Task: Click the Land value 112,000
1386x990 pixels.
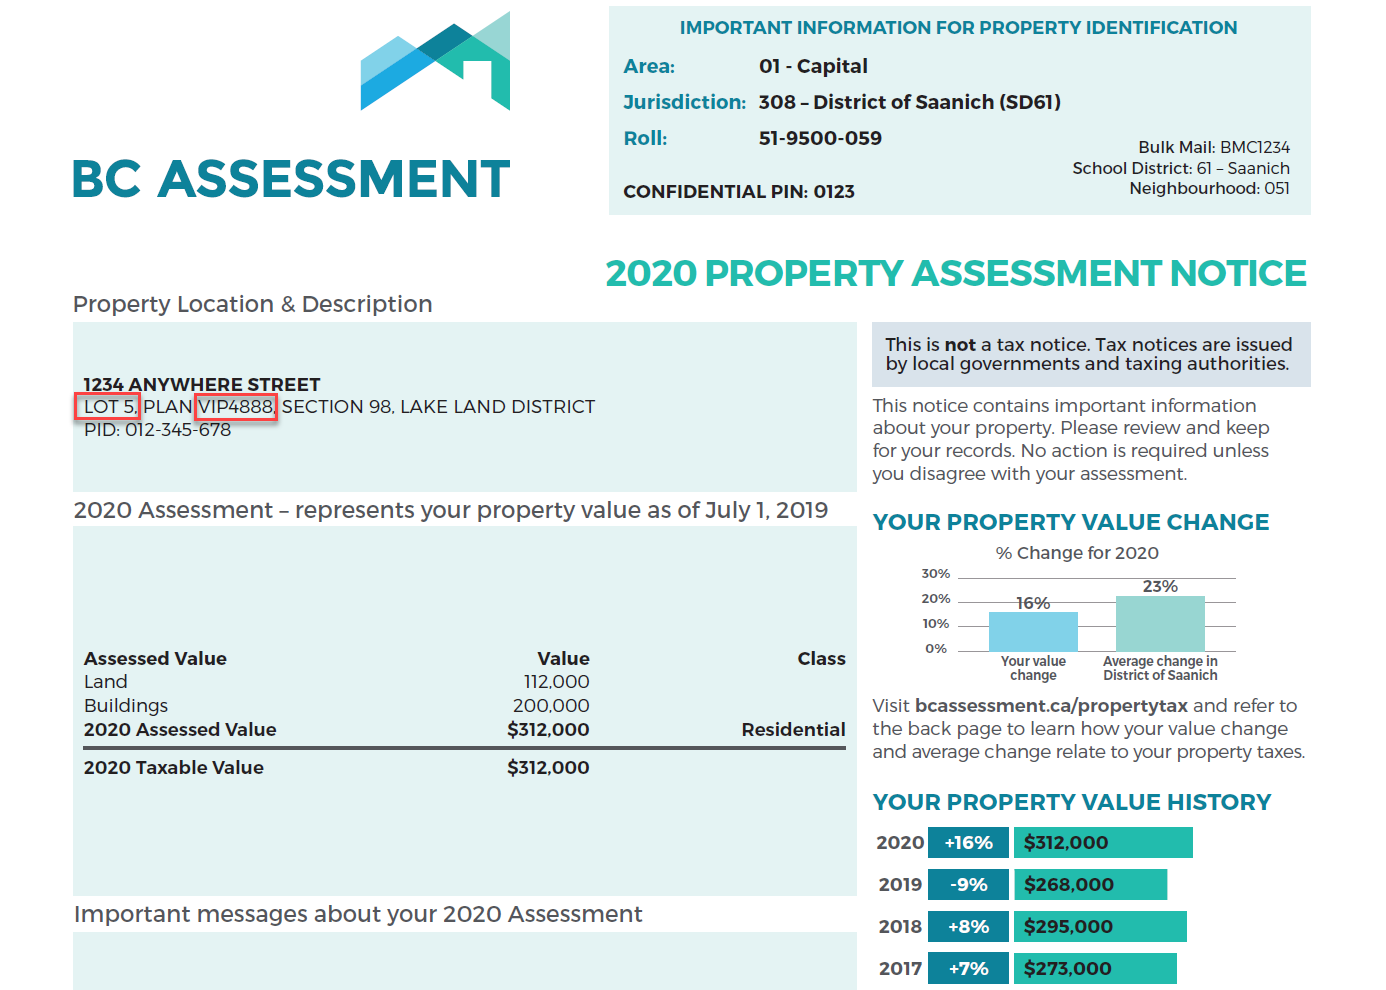Action: [x=556, y=682]
